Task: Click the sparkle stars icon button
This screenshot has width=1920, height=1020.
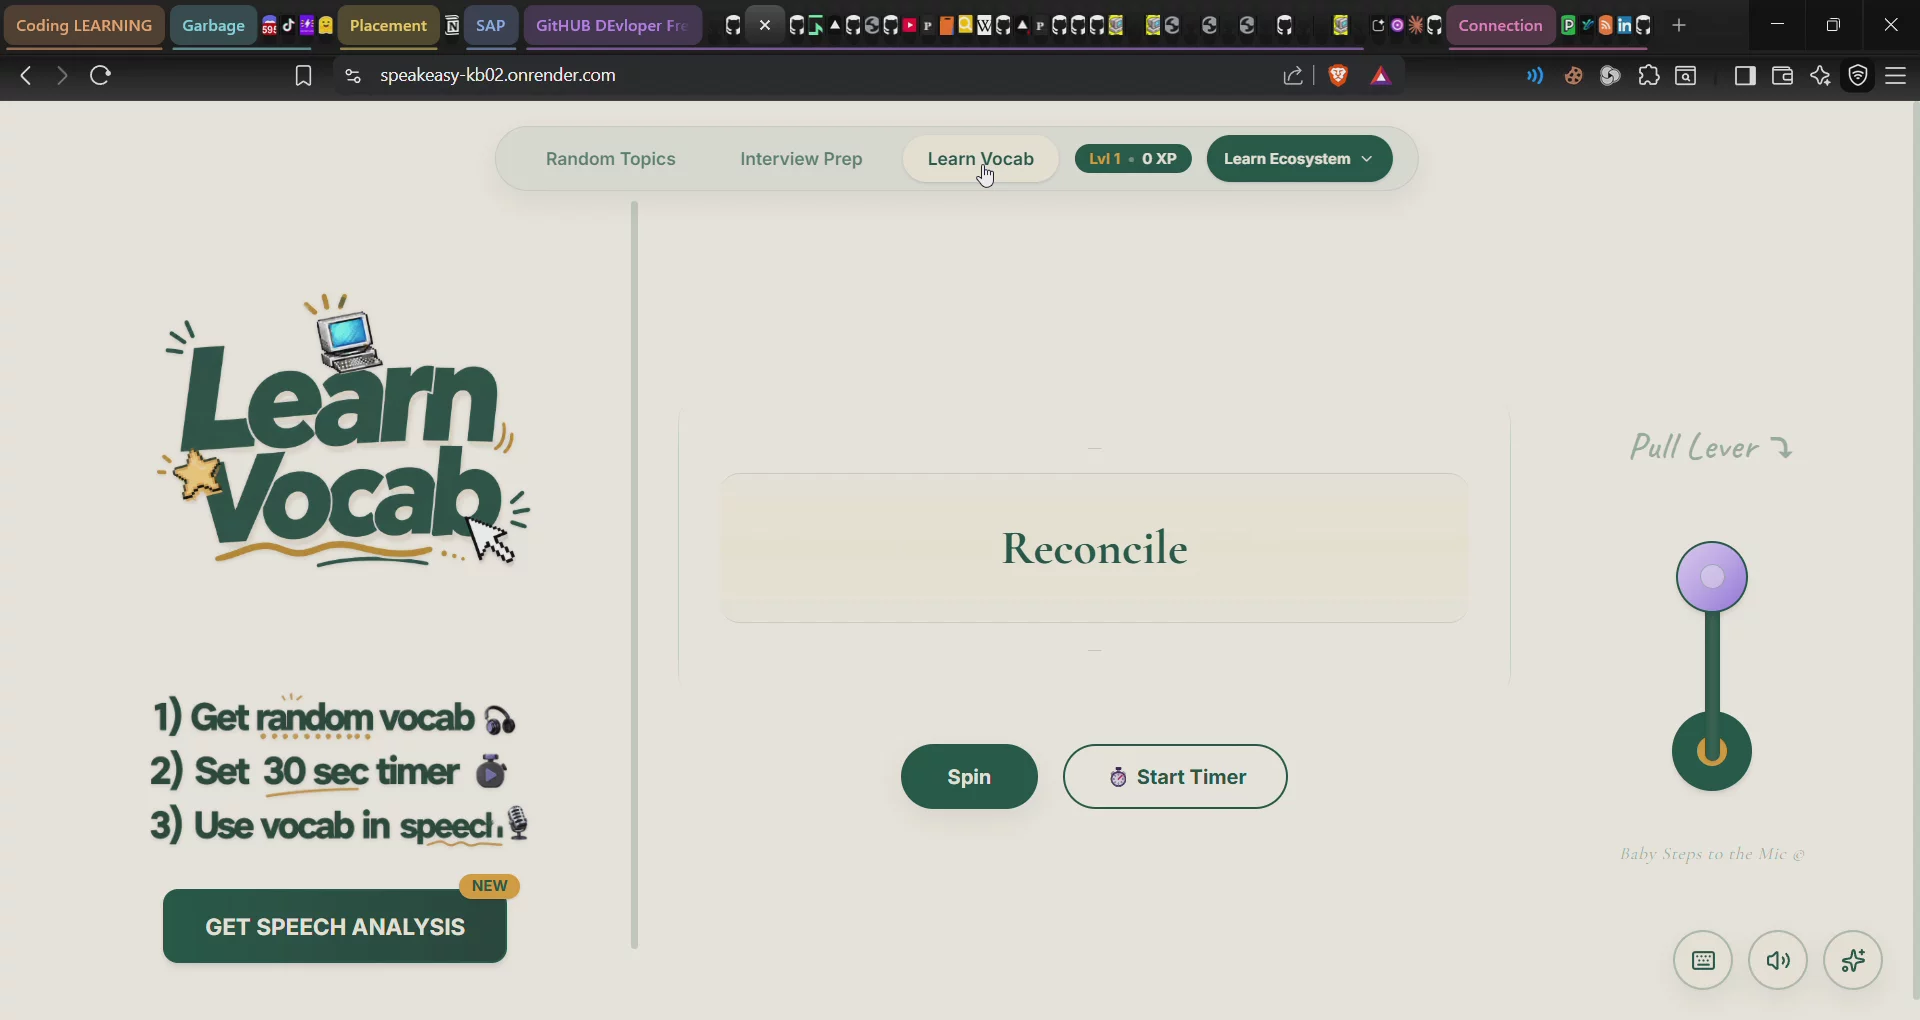Action: pos(1853,960)
